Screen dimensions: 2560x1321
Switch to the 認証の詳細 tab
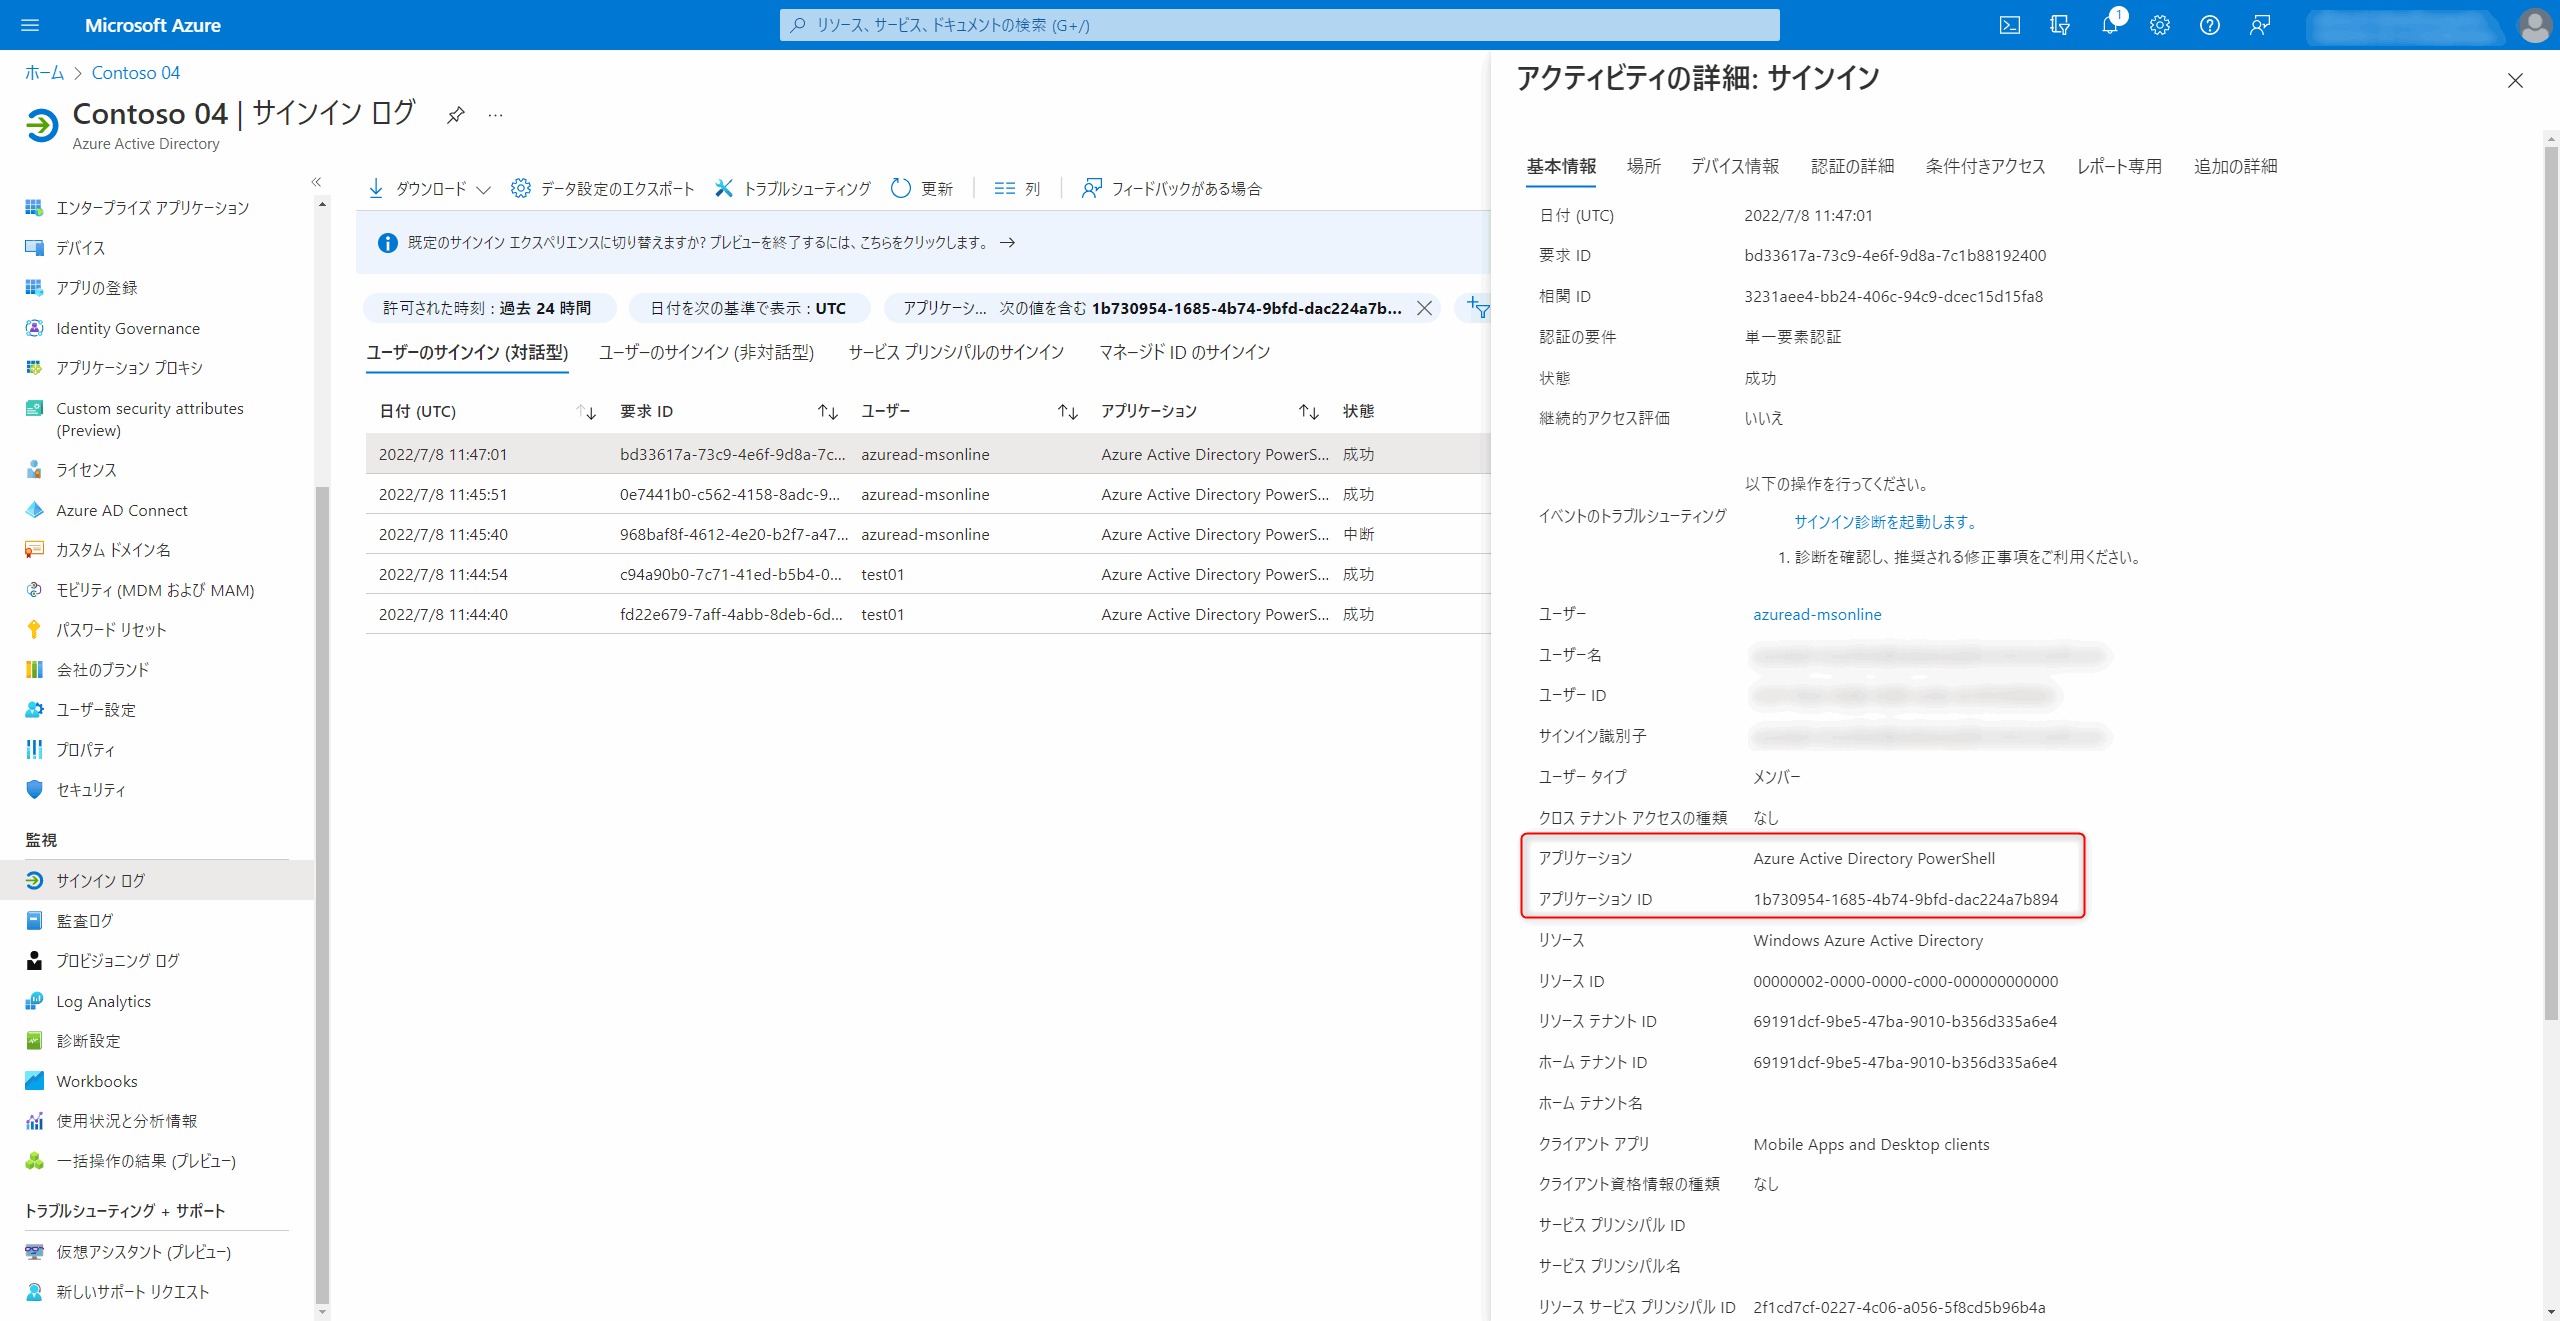pos(1852,166)
